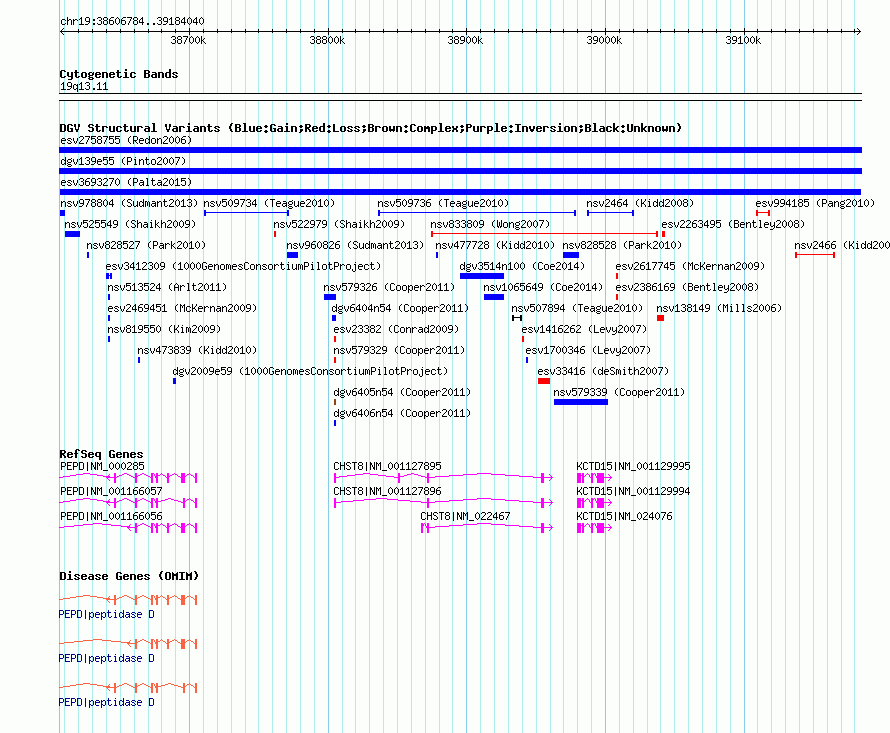This screenshot has height=733, width=890.
Task: Select the Cytogenetic Bands track heading
Action: (119, 74)
